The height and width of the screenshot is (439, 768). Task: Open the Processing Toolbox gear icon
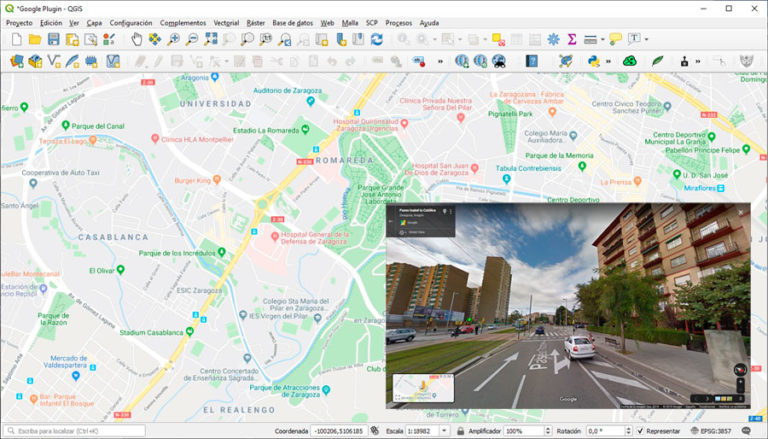(553, 39)
